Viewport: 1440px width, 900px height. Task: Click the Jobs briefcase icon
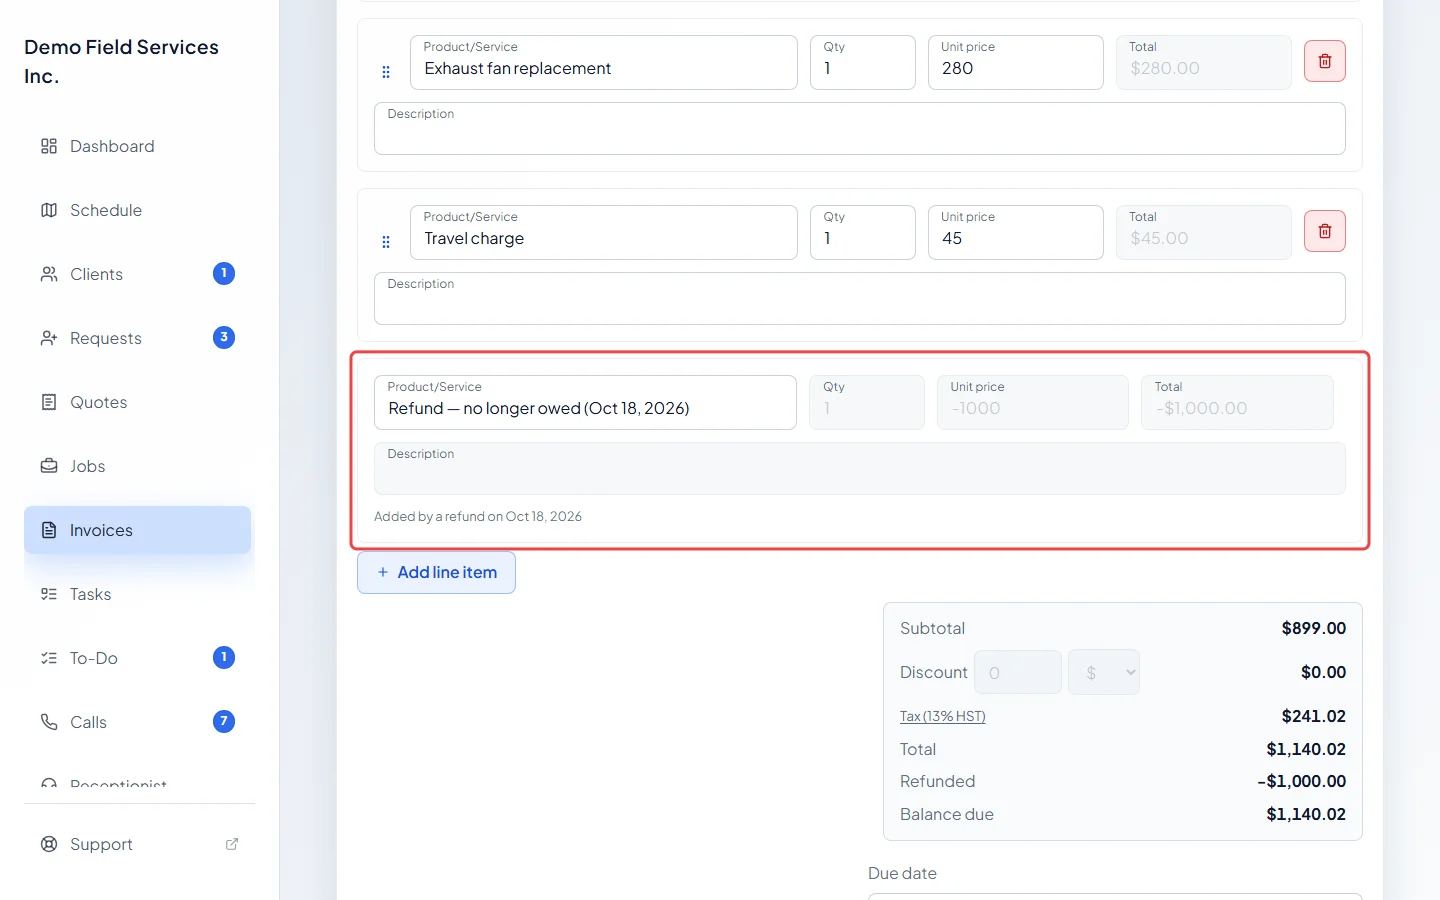click(49, 466)
